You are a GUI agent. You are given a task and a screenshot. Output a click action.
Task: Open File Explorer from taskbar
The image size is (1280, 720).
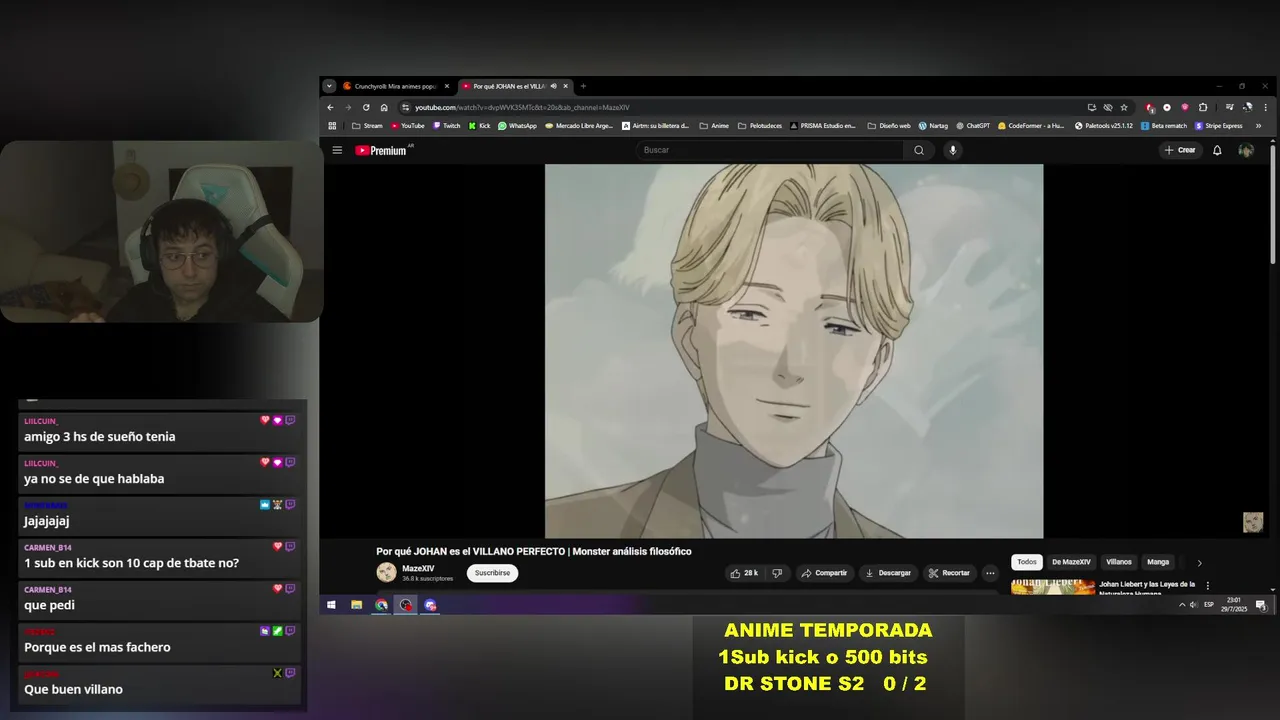click(356, 605)
